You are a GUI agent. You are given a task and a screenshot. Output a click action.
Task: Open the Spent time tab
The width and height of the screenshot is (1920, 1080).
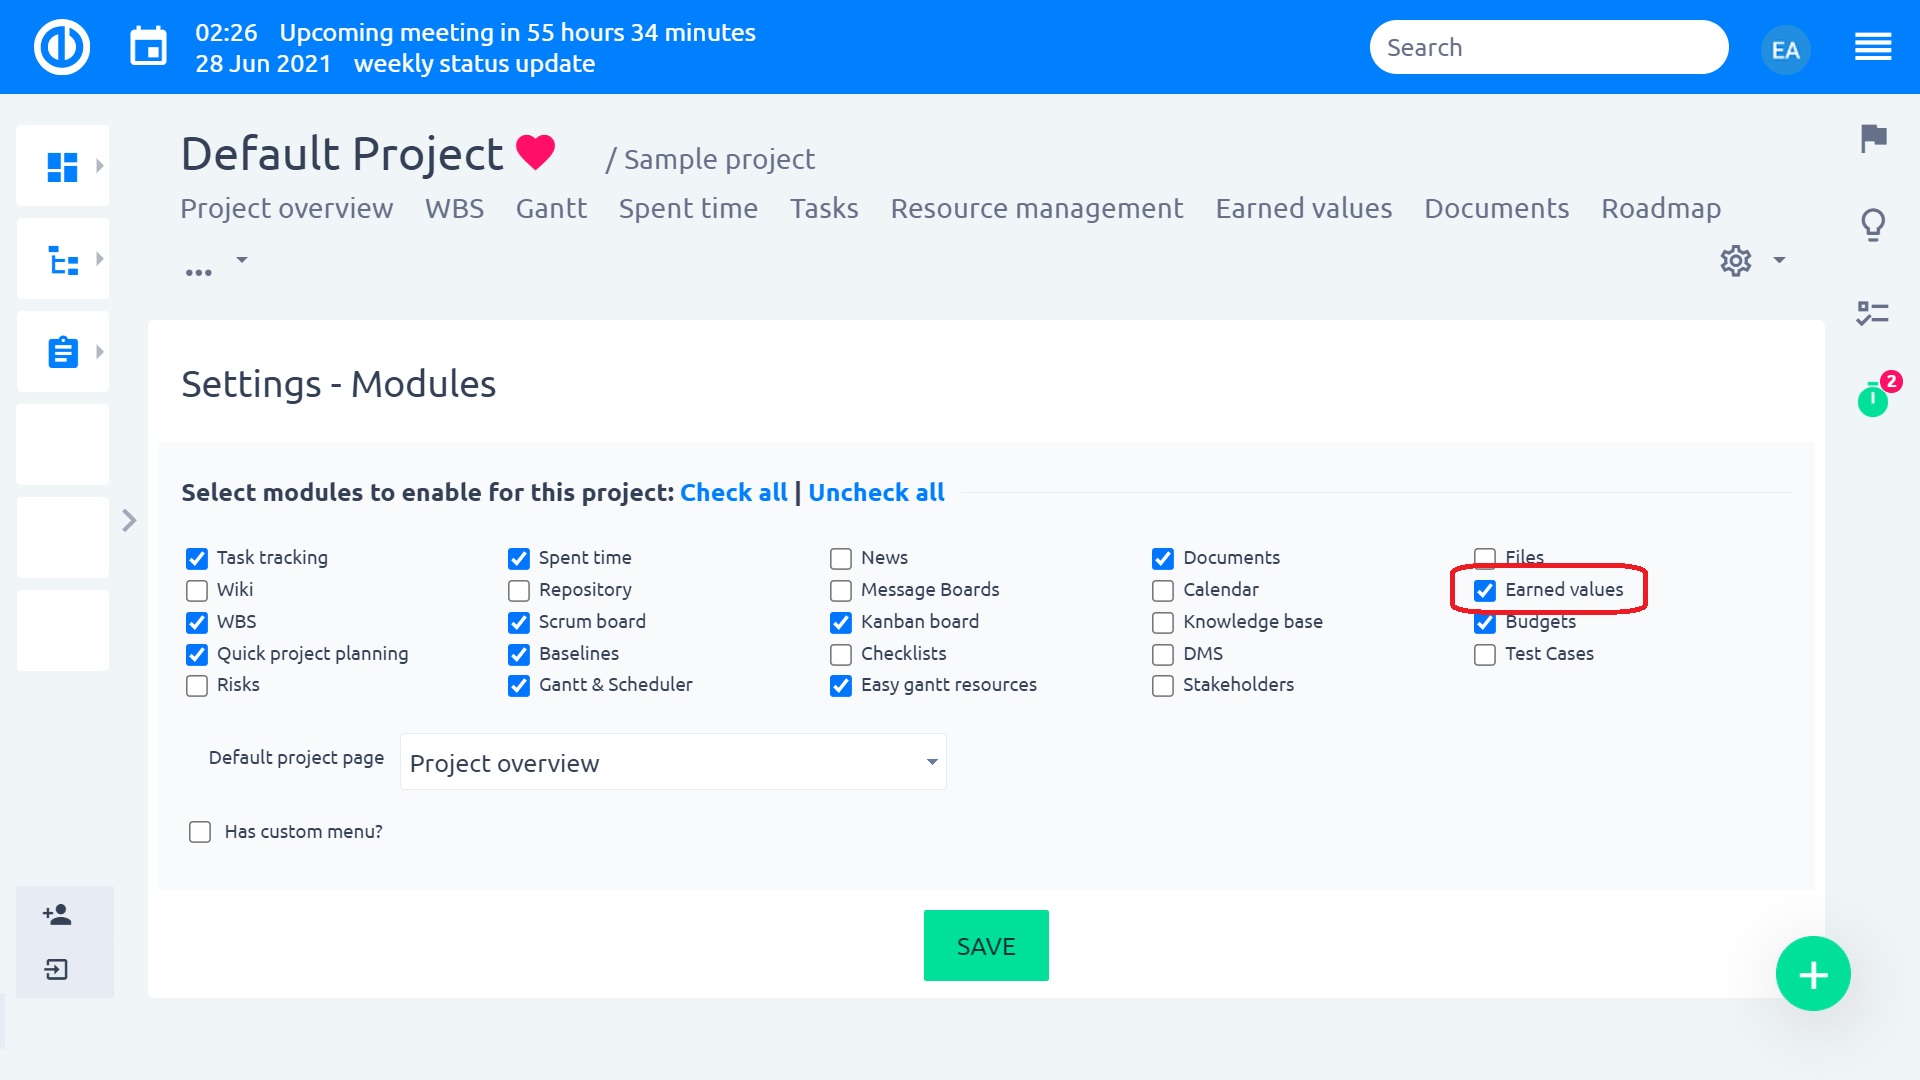tap(688, 208)
